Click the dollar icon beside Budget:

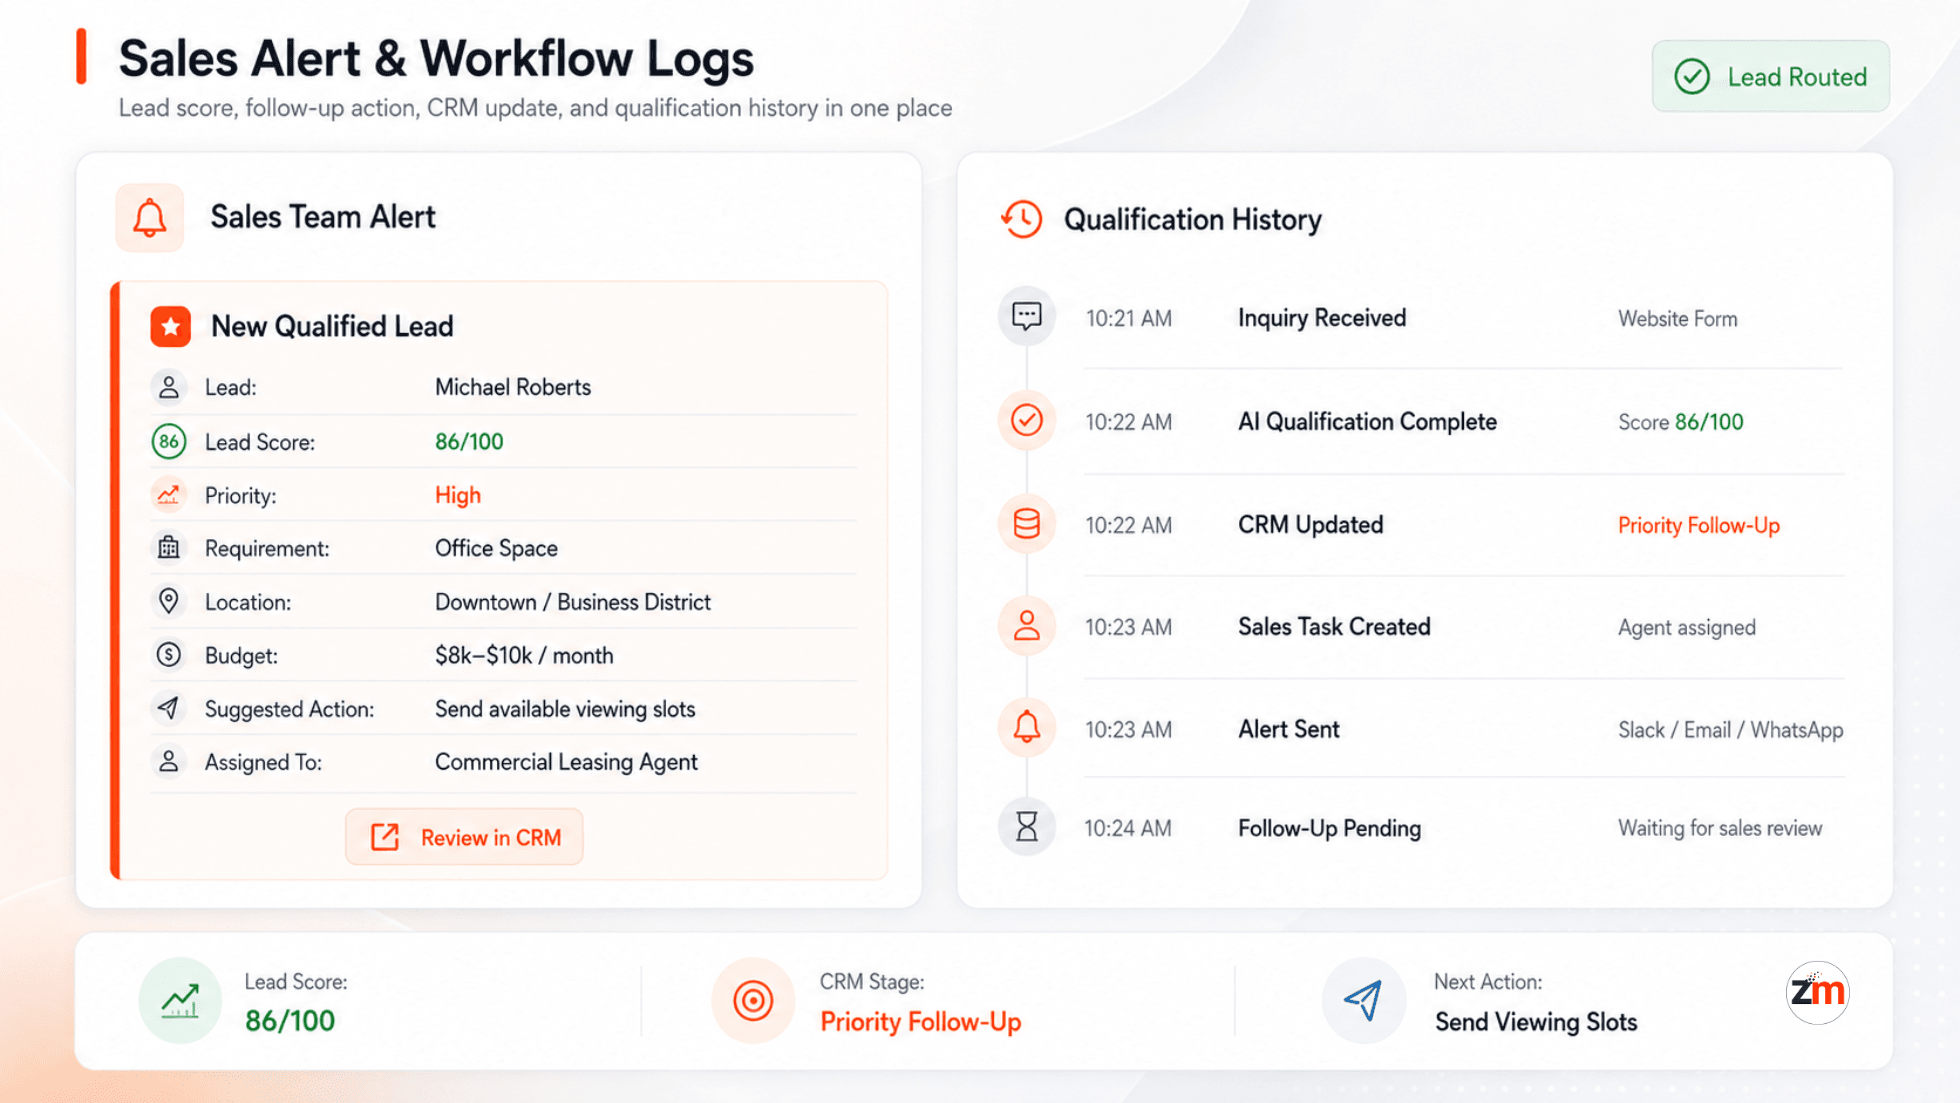click(x=169, y=655)
